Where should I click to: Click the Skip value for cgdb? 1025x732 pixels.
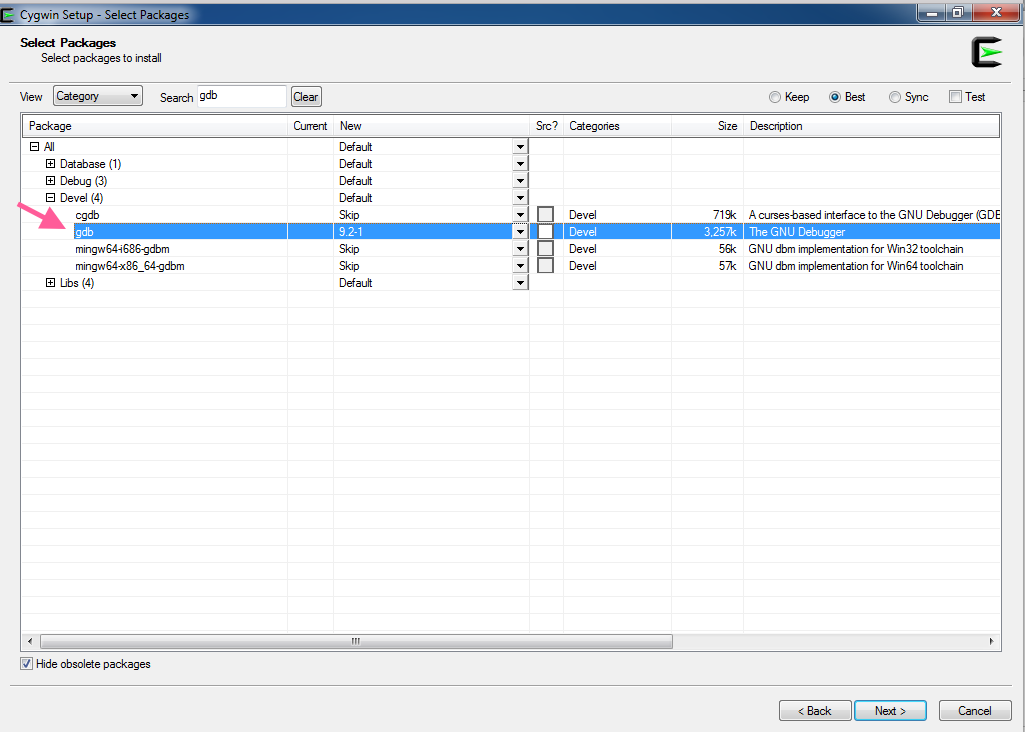coord(349,214)
